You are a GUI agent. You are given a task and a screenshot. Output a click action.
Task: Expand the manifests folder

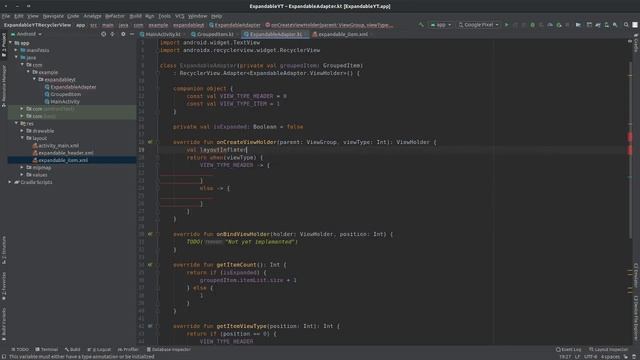(x=16, y=50)
